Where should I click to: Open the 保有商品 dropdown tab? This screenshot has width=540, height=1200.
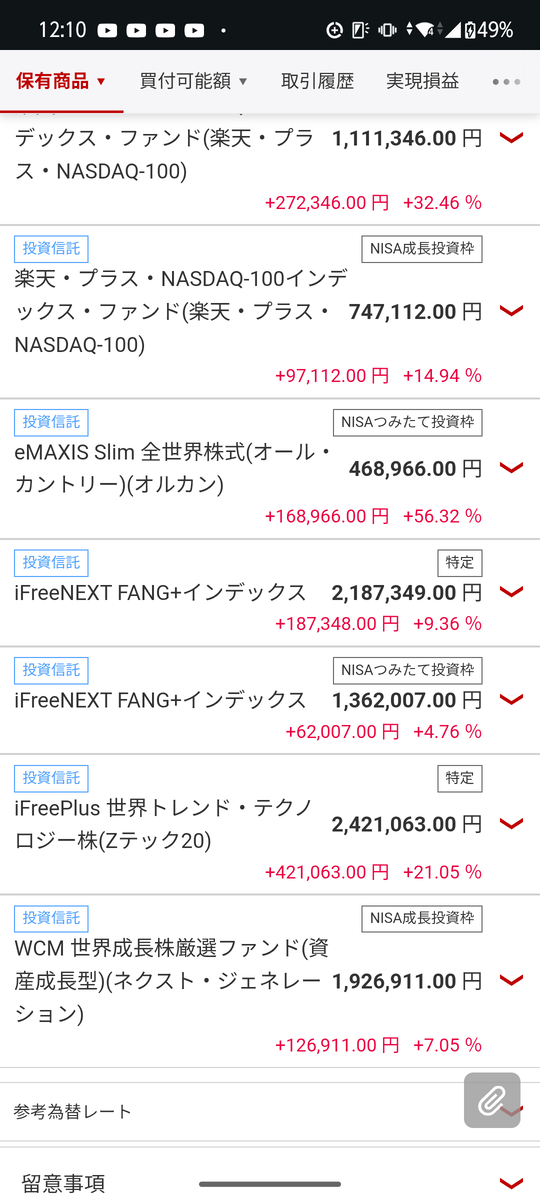(x=61, y=81)
